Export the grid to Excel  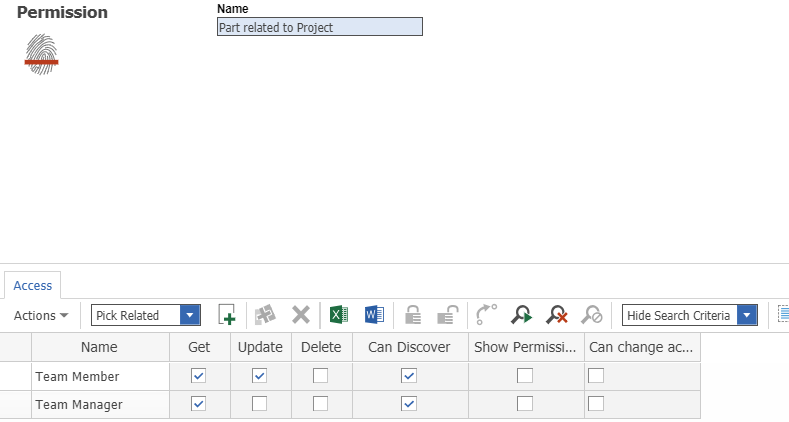(339, 315)
